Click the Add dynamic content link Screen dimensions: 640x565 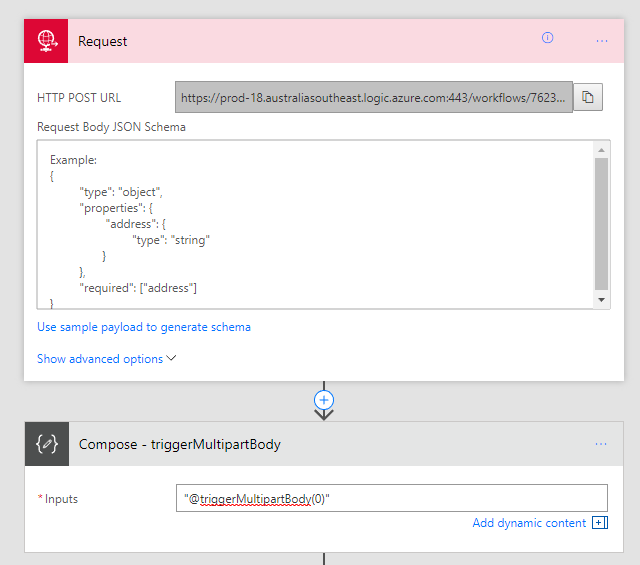pos(529,523)
